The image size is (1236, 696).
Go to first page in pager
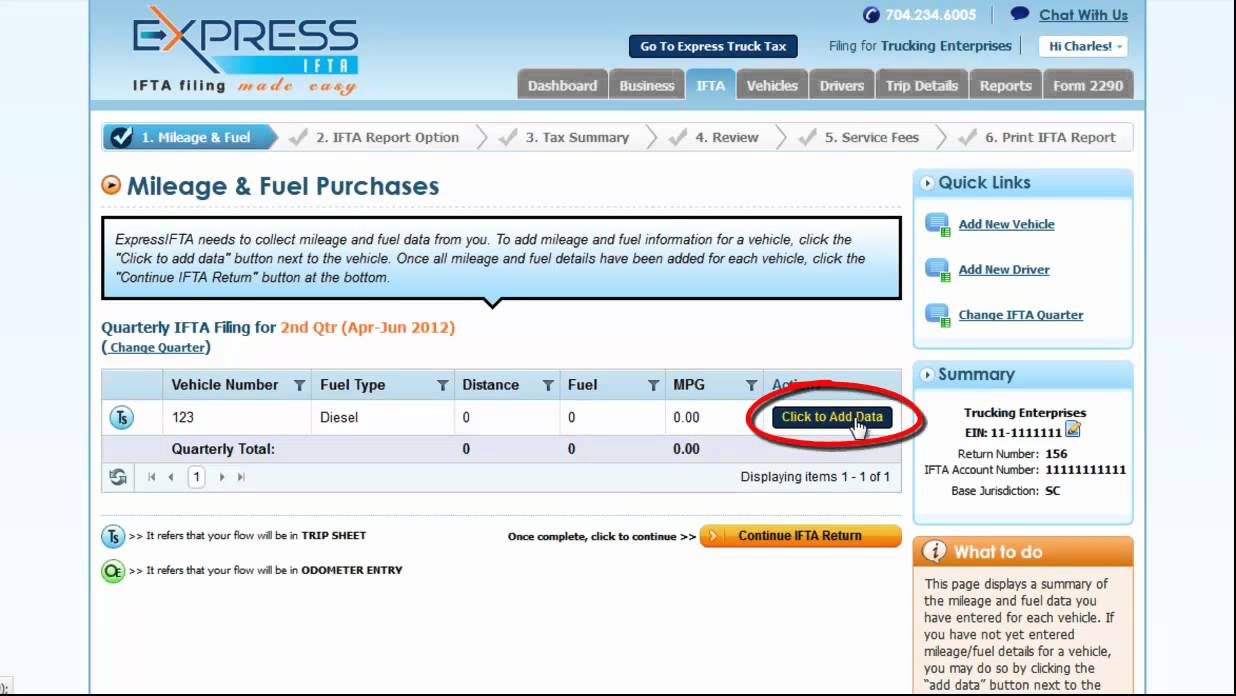tap(152, 478)
